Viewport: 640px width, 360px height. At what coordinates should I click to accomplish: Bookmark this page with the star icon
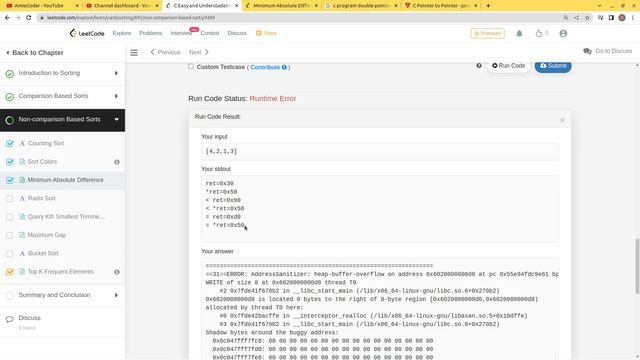tap(587, 18)
